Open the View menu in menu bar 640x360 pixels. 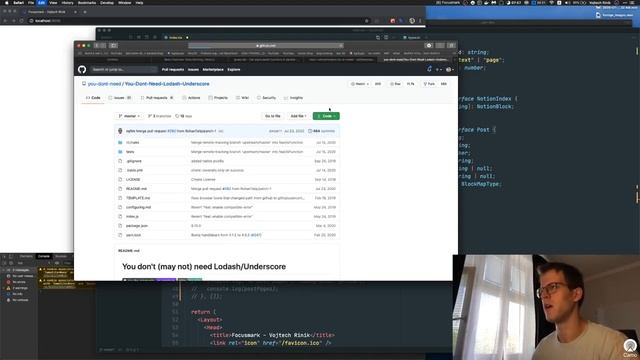53,2
